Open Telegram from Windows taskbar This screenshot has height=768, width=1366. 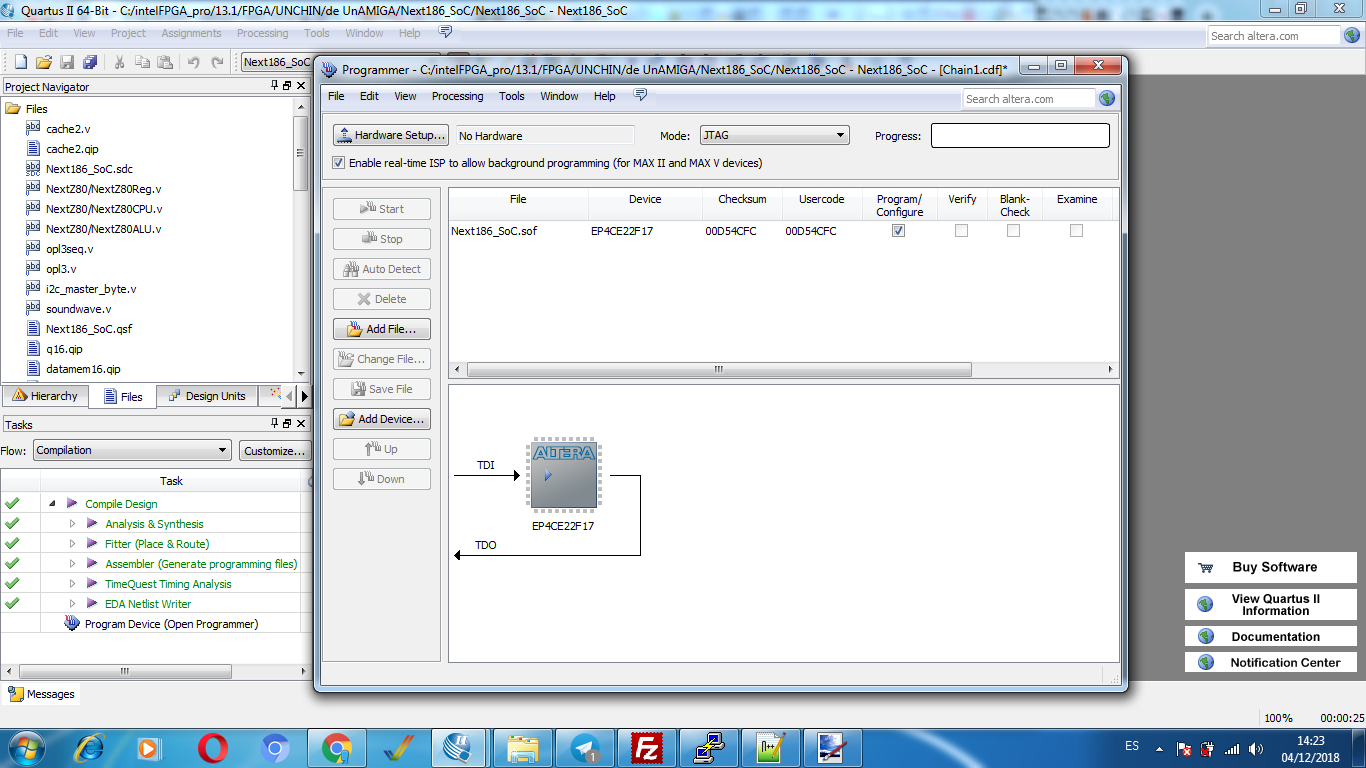pyautogui.click(x=586, y=748)
